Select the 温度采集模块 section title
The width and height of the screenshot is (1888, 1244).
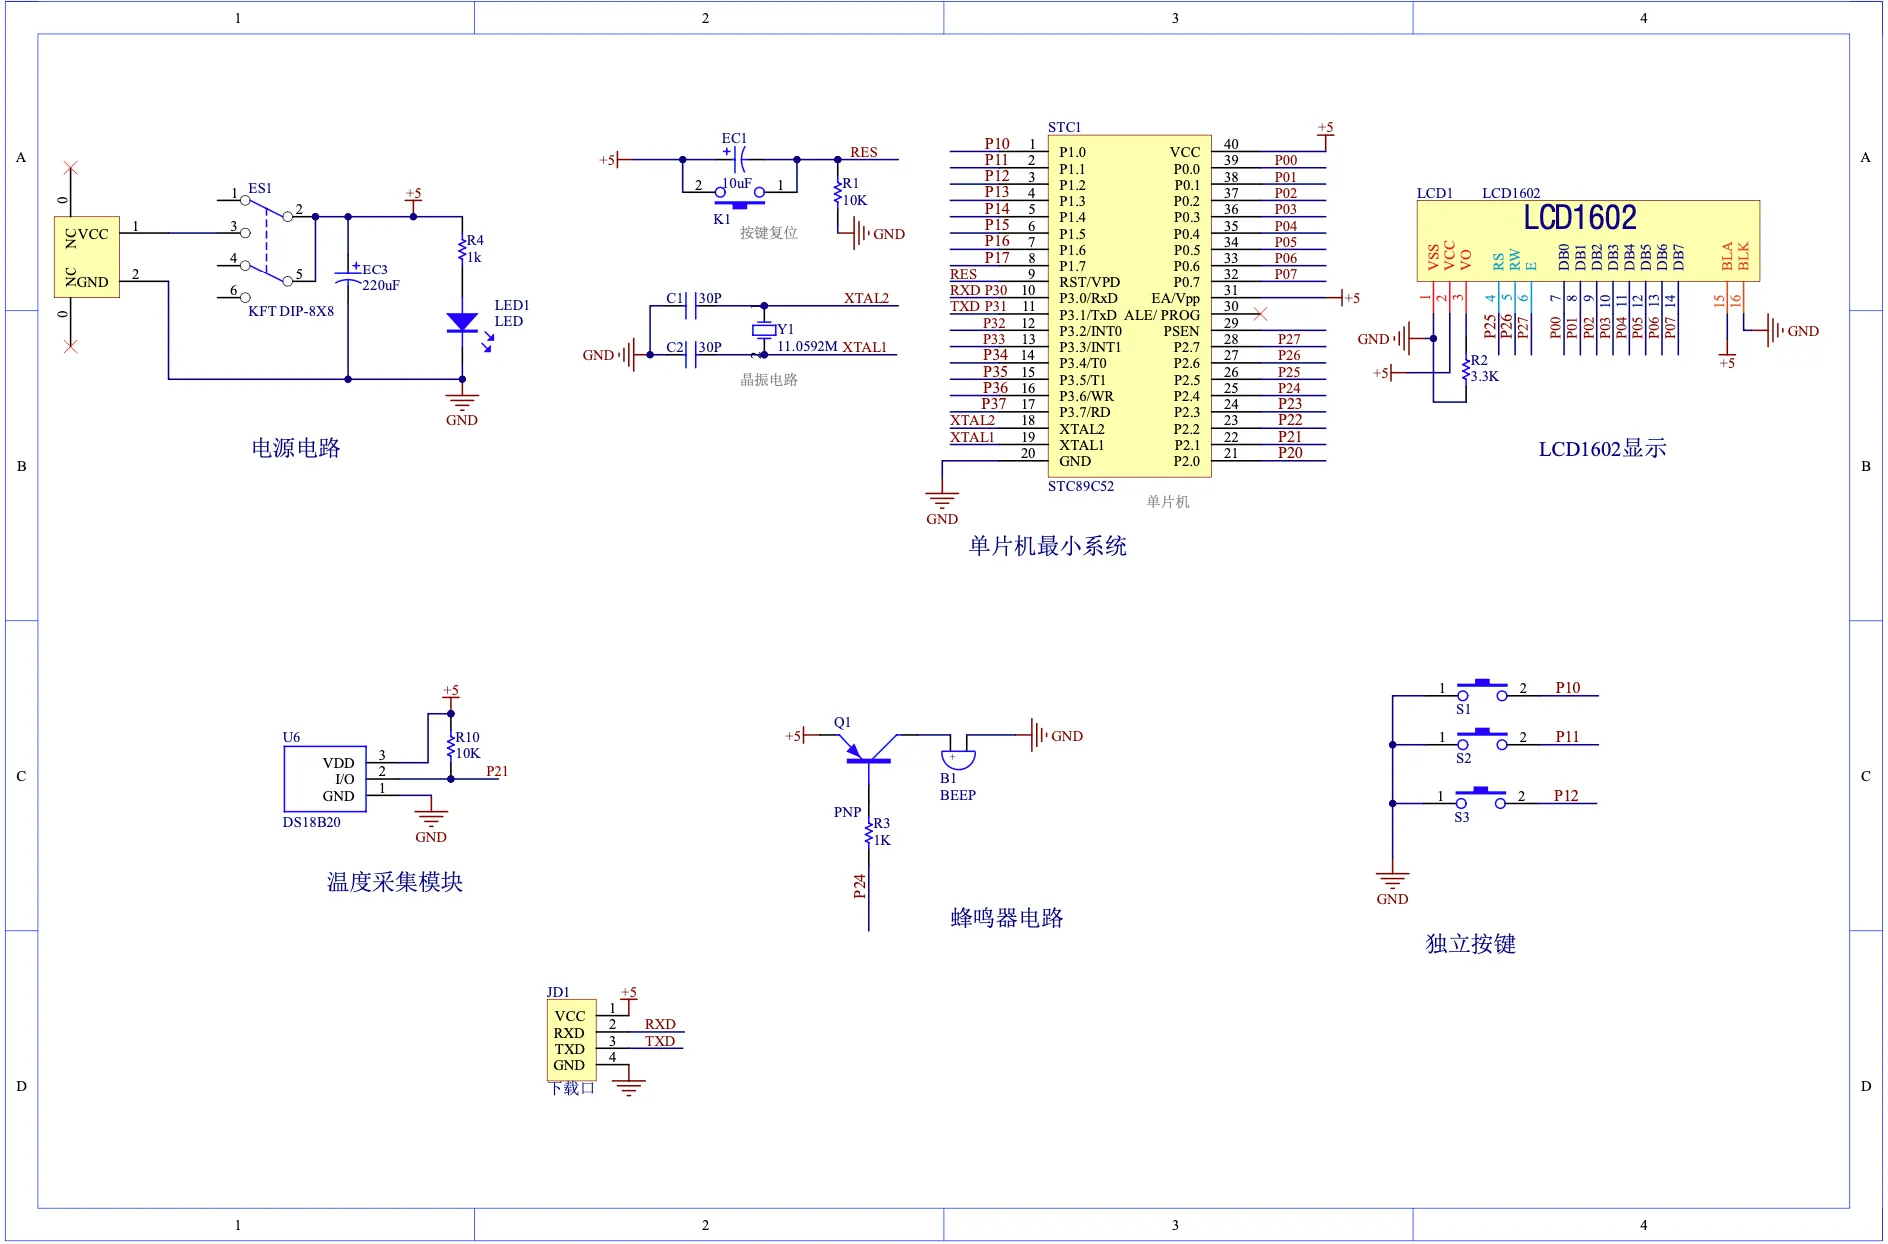pyautogui.click(x=395, y=882)
